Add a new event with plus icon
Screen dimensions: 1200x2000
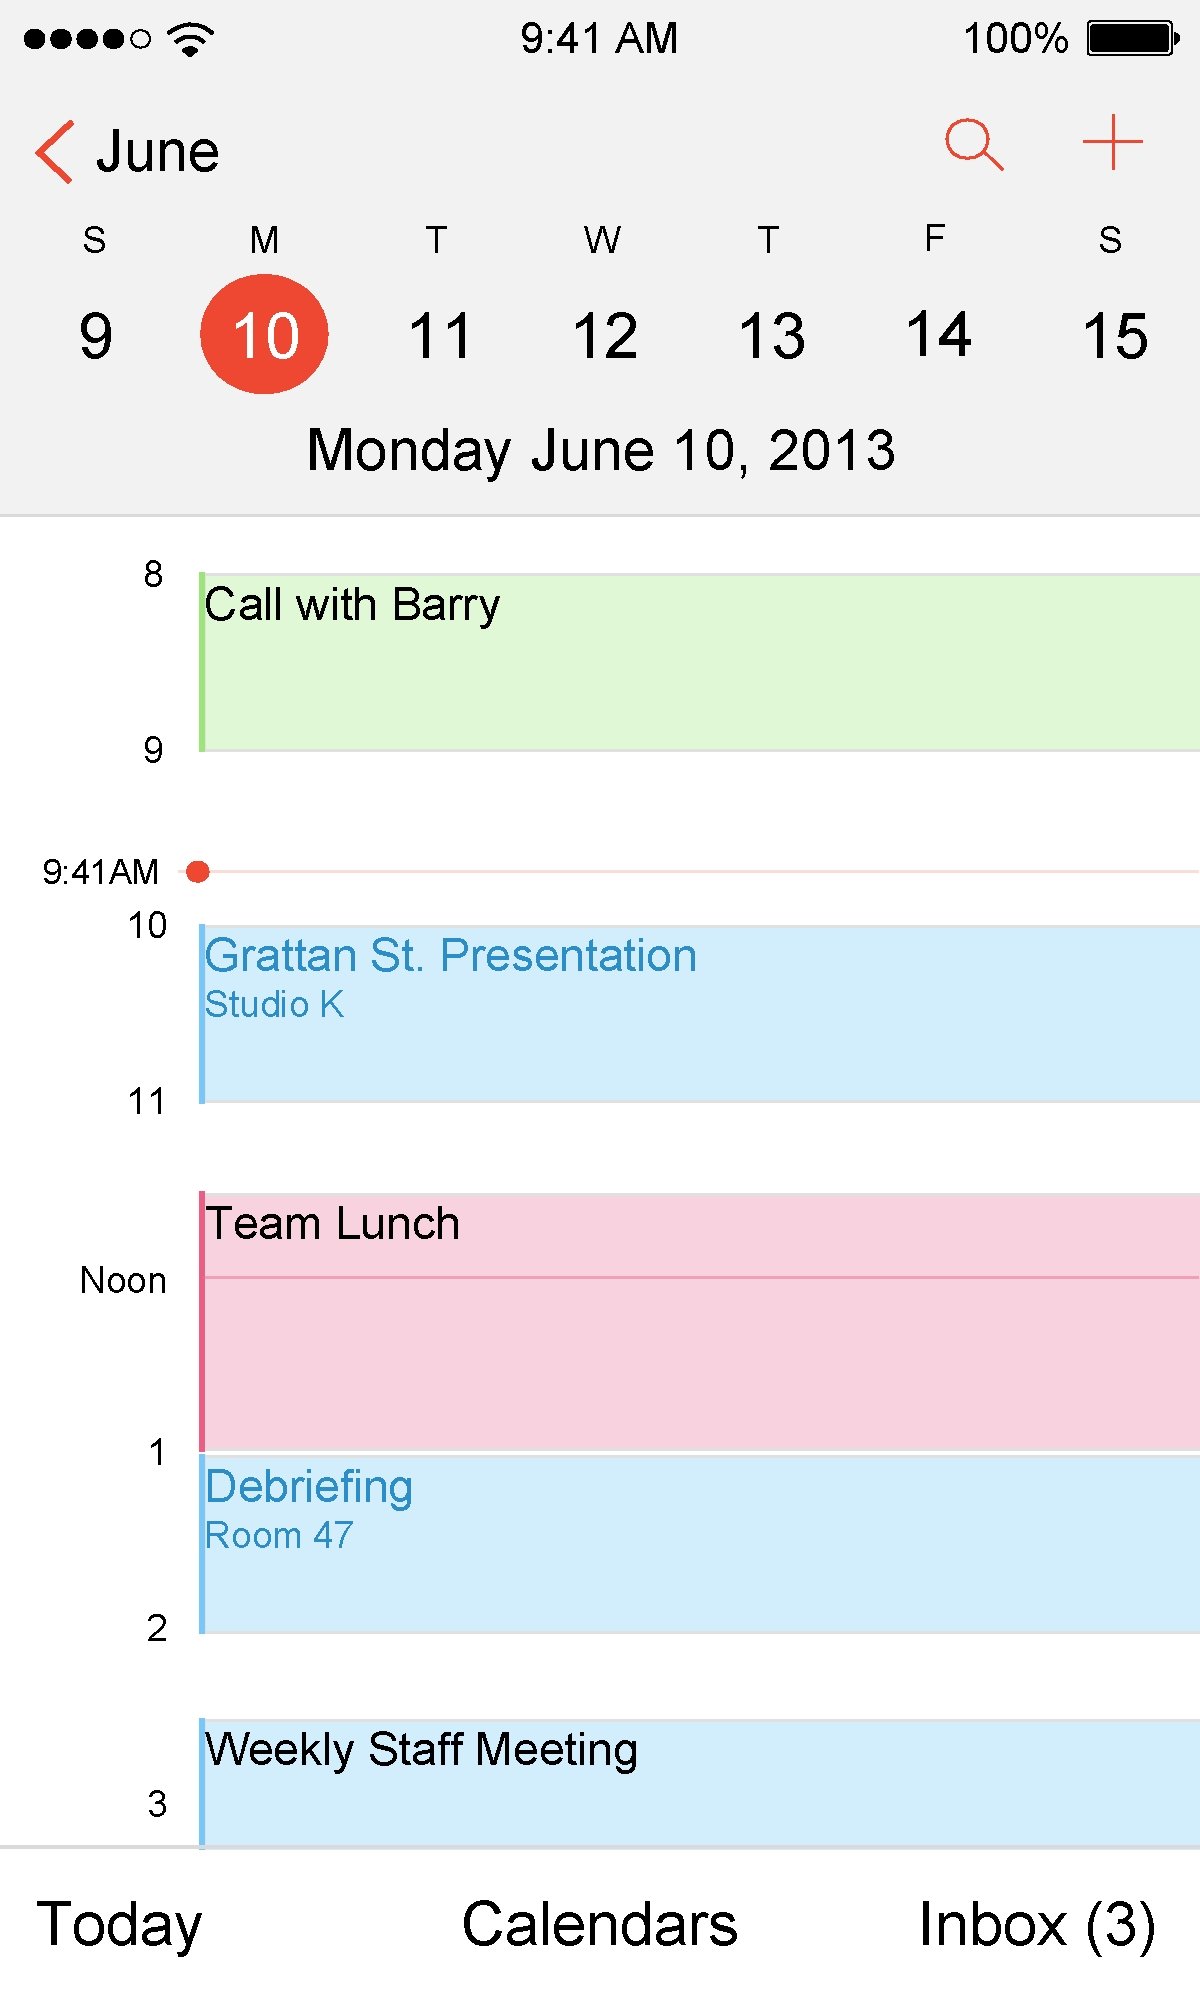click(x=1112, y=143)
